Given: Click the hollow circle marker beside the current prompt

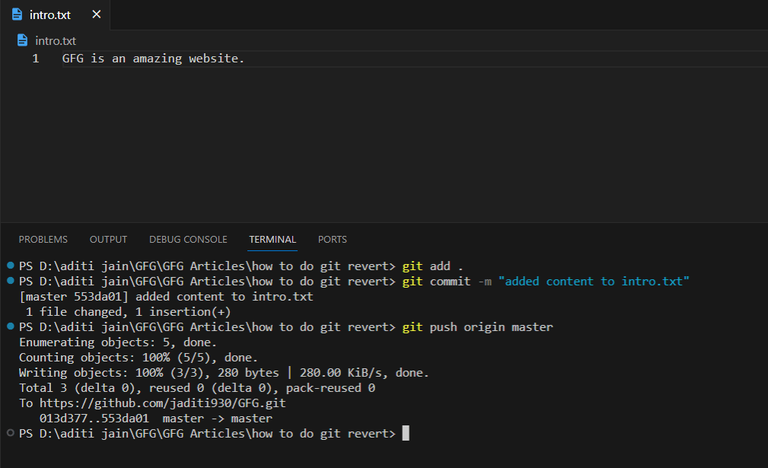Looking at the screenshot, I should coord(10,433).
